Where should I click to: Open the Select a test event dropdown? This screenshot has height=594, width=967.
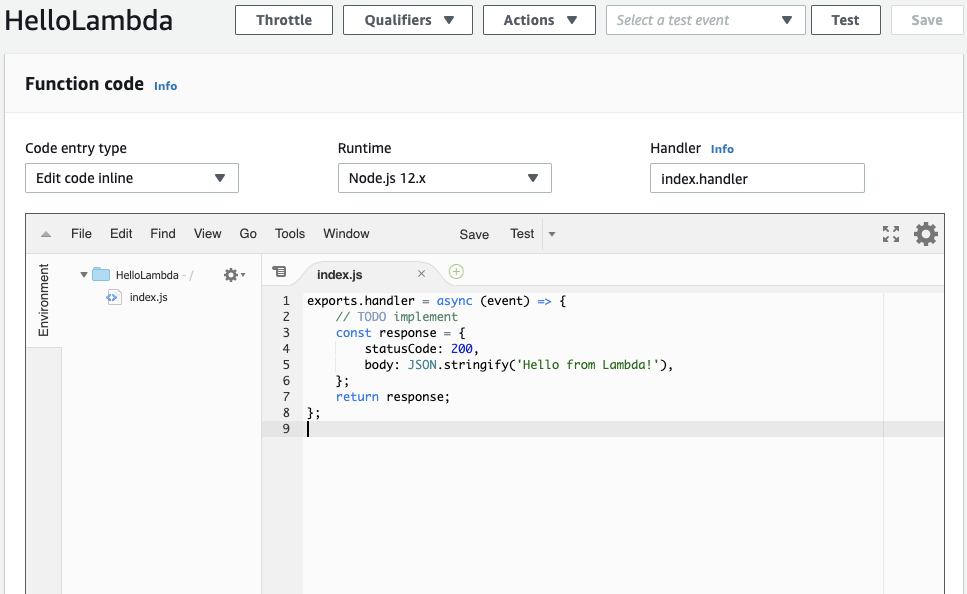click(706, 20)
